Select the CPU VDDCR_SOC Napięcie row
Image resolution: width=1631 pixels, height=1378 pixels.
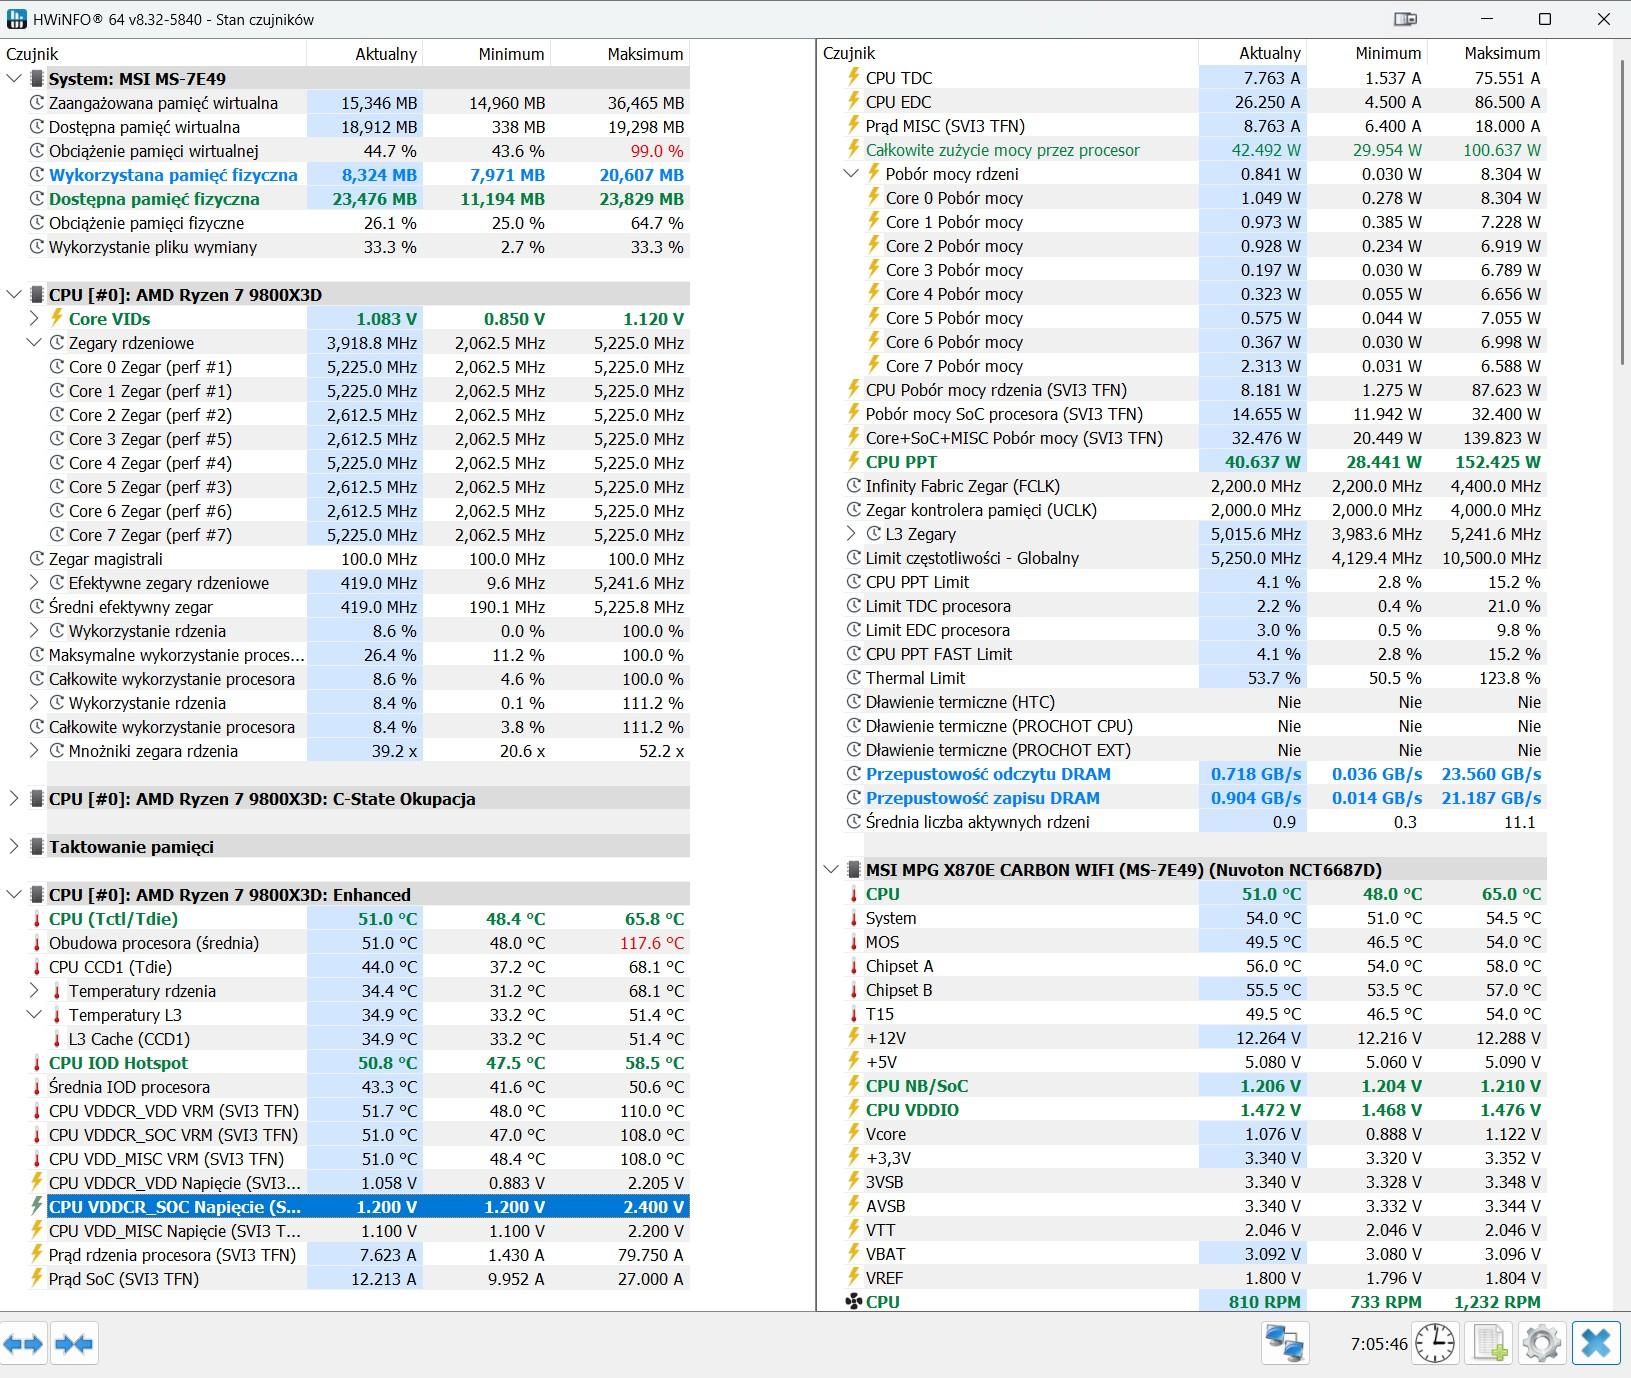[174, 1207]
